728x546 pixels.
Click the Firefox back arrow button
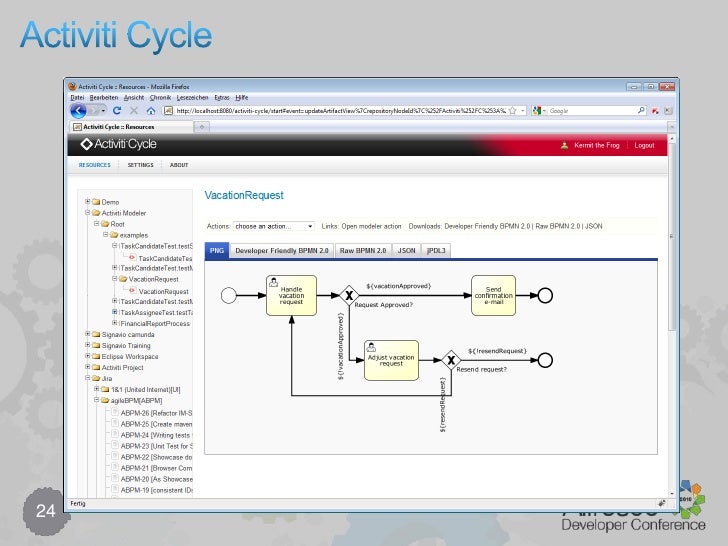pyautogui.click(x=78, y=110)
